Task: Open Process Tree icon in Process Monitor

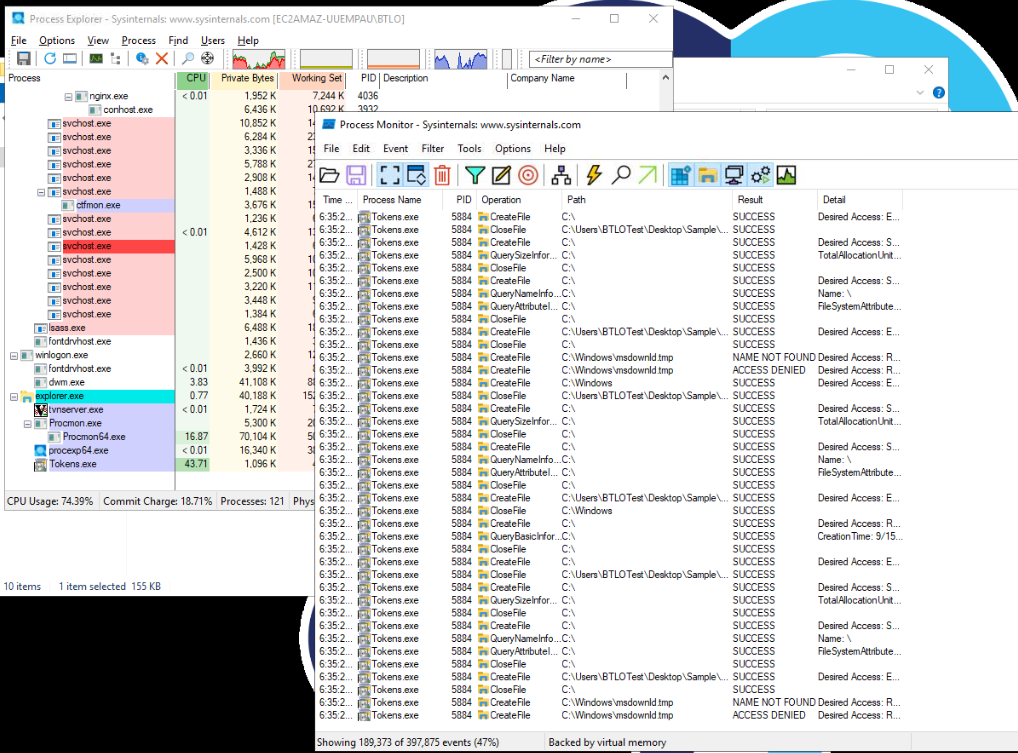Action: coord(561,175)
